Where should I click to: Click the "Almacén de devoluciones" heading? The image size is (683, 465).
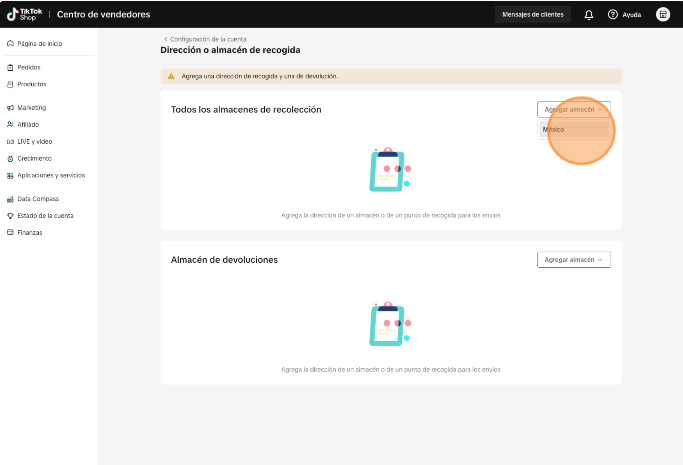(x=224, y=260)
